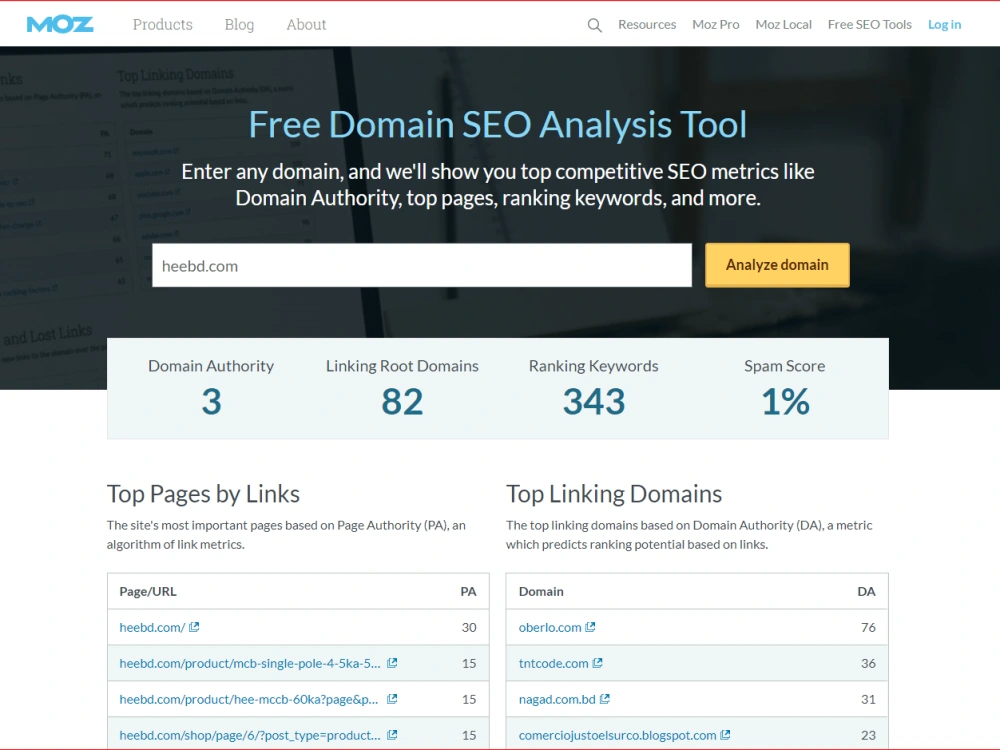Screen dimensions: 1000x750
Task: Select DA value 36 for tntcode.com
Action: 868,663
